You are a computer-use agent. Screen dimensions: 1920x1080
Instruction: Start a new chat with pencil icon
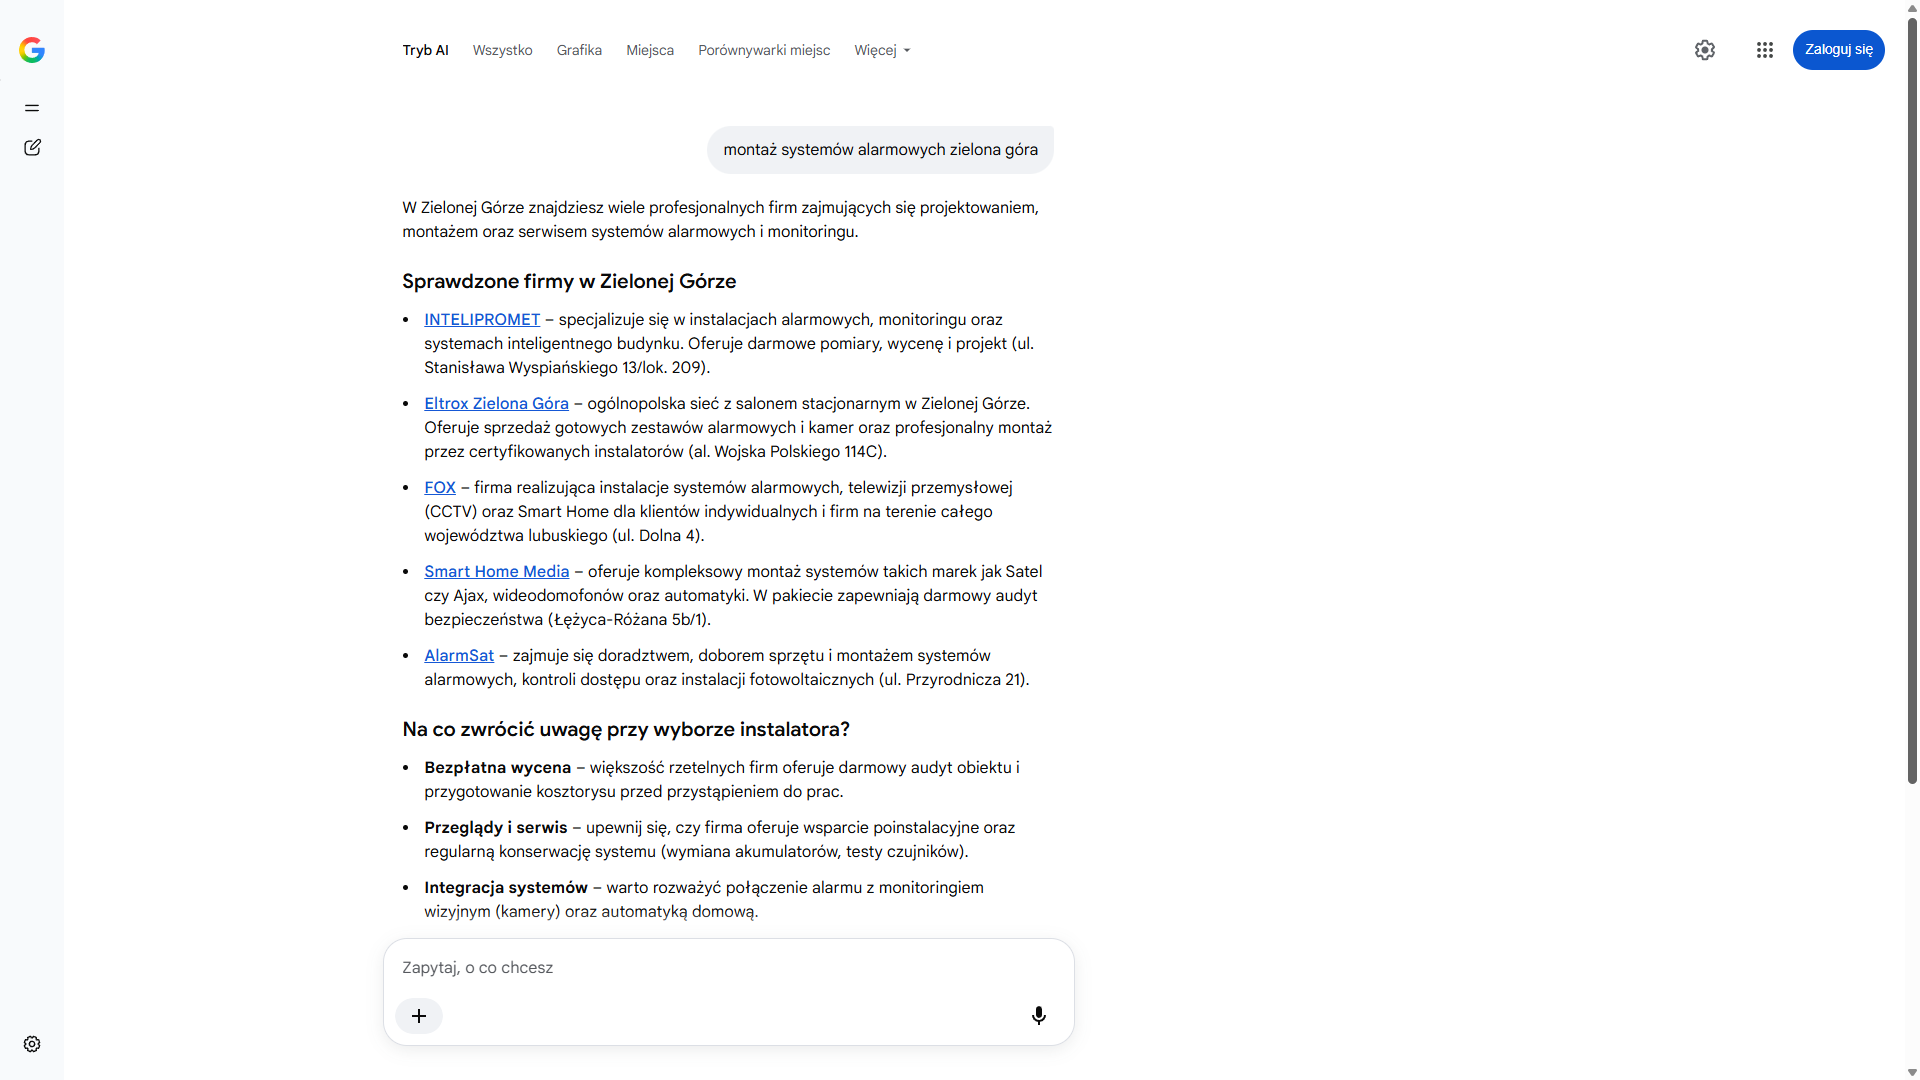point(32,148)
